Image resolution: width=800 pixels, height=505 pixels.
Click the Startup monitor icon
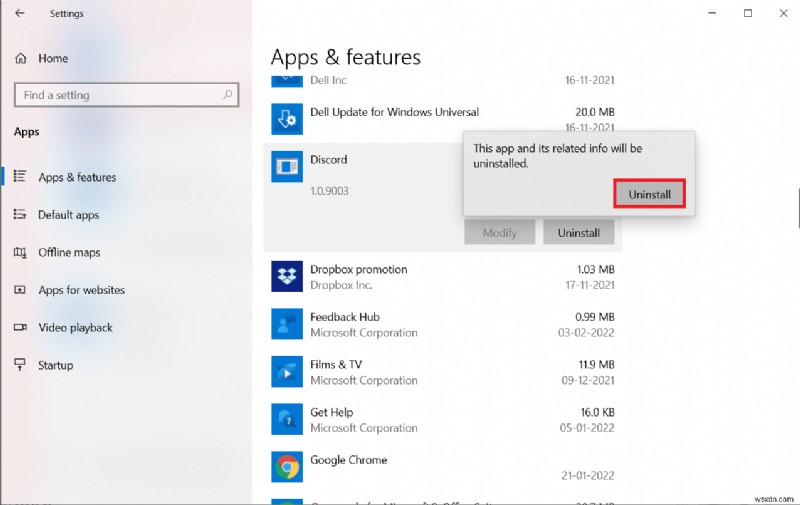coord(20,365)
